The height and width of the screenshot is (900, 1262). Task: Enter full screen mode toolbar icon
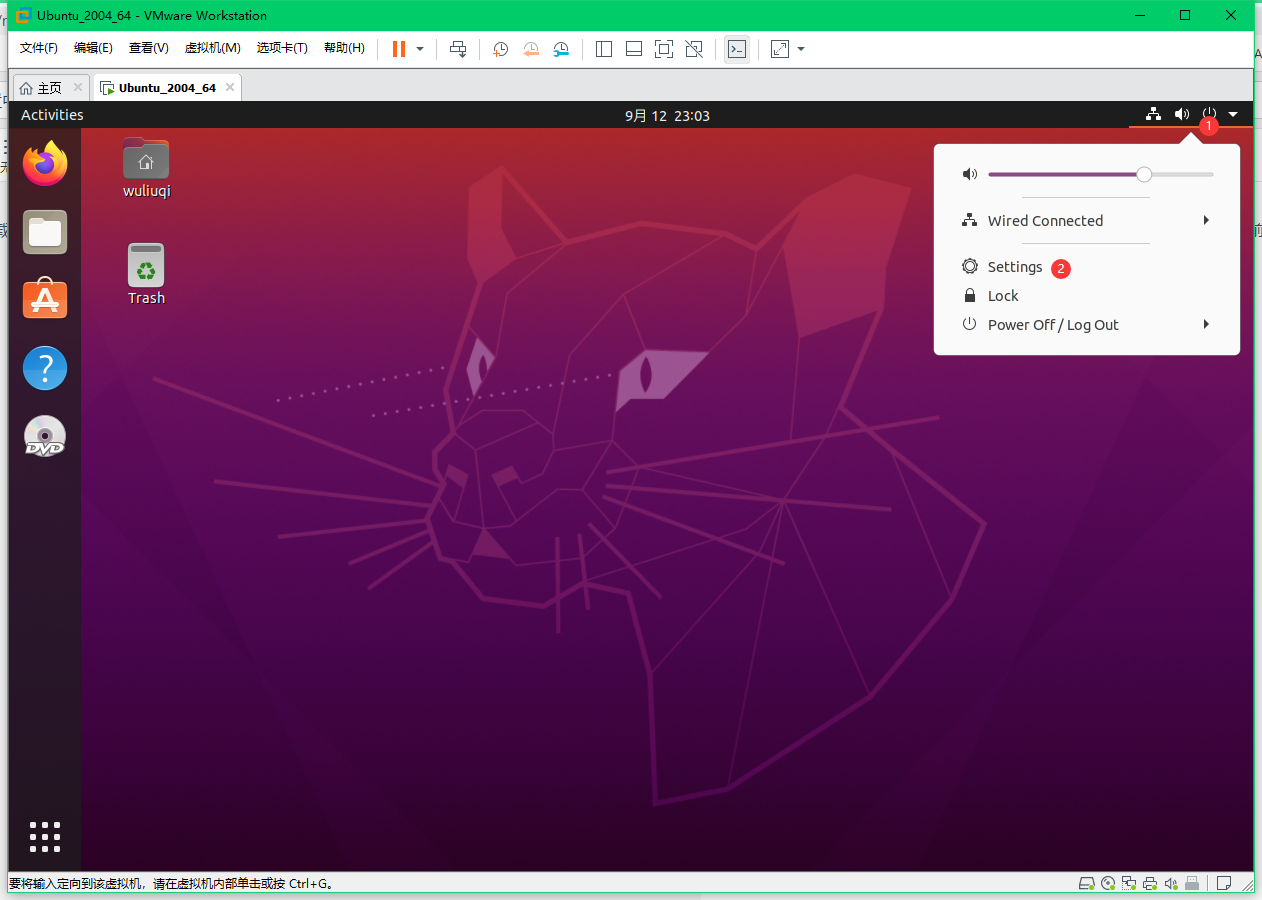pyautogui.click(x=663, y=49)
